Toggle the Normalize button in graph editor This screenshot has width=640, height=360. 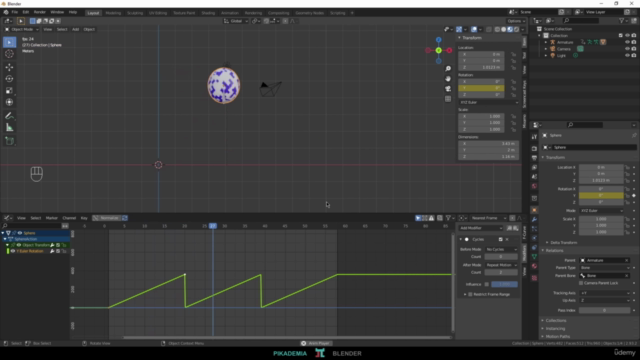click(x=106, y=218)
